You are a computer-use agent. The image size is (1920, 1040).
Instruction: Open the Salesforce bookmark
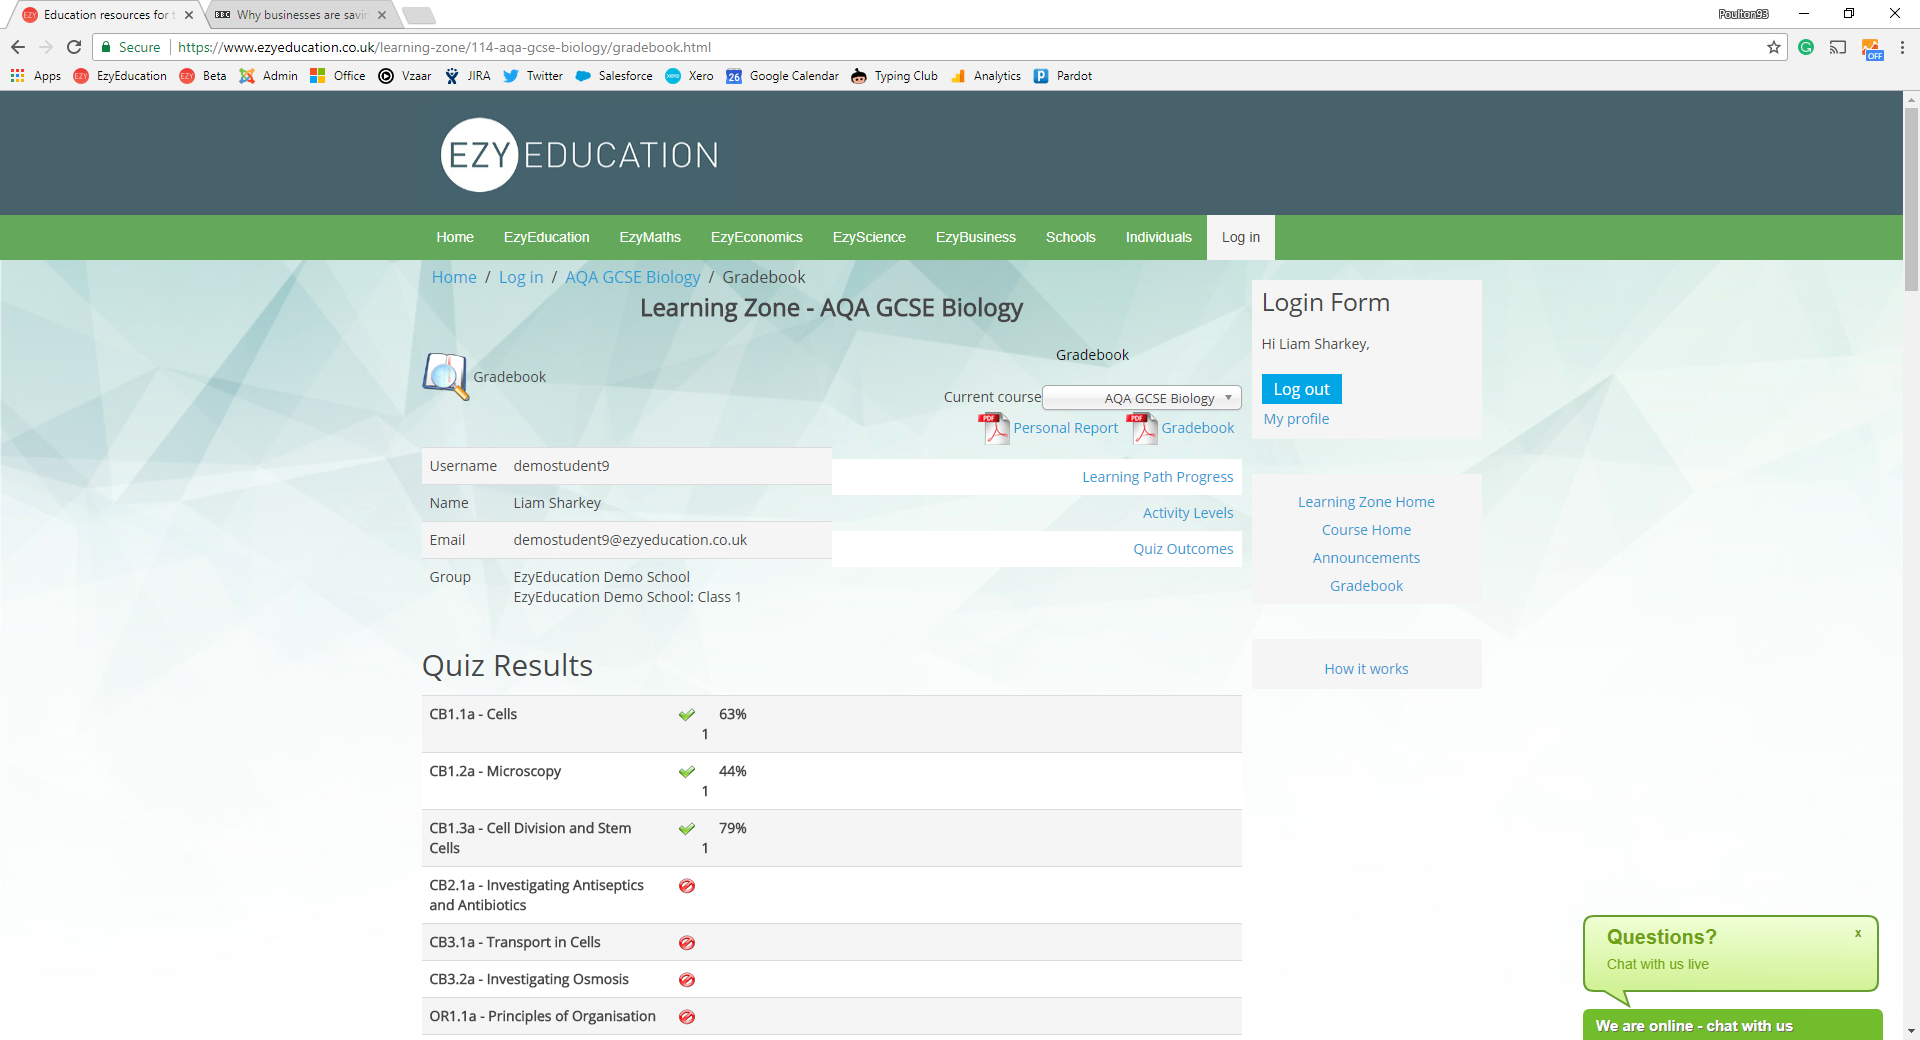[614, 76]
